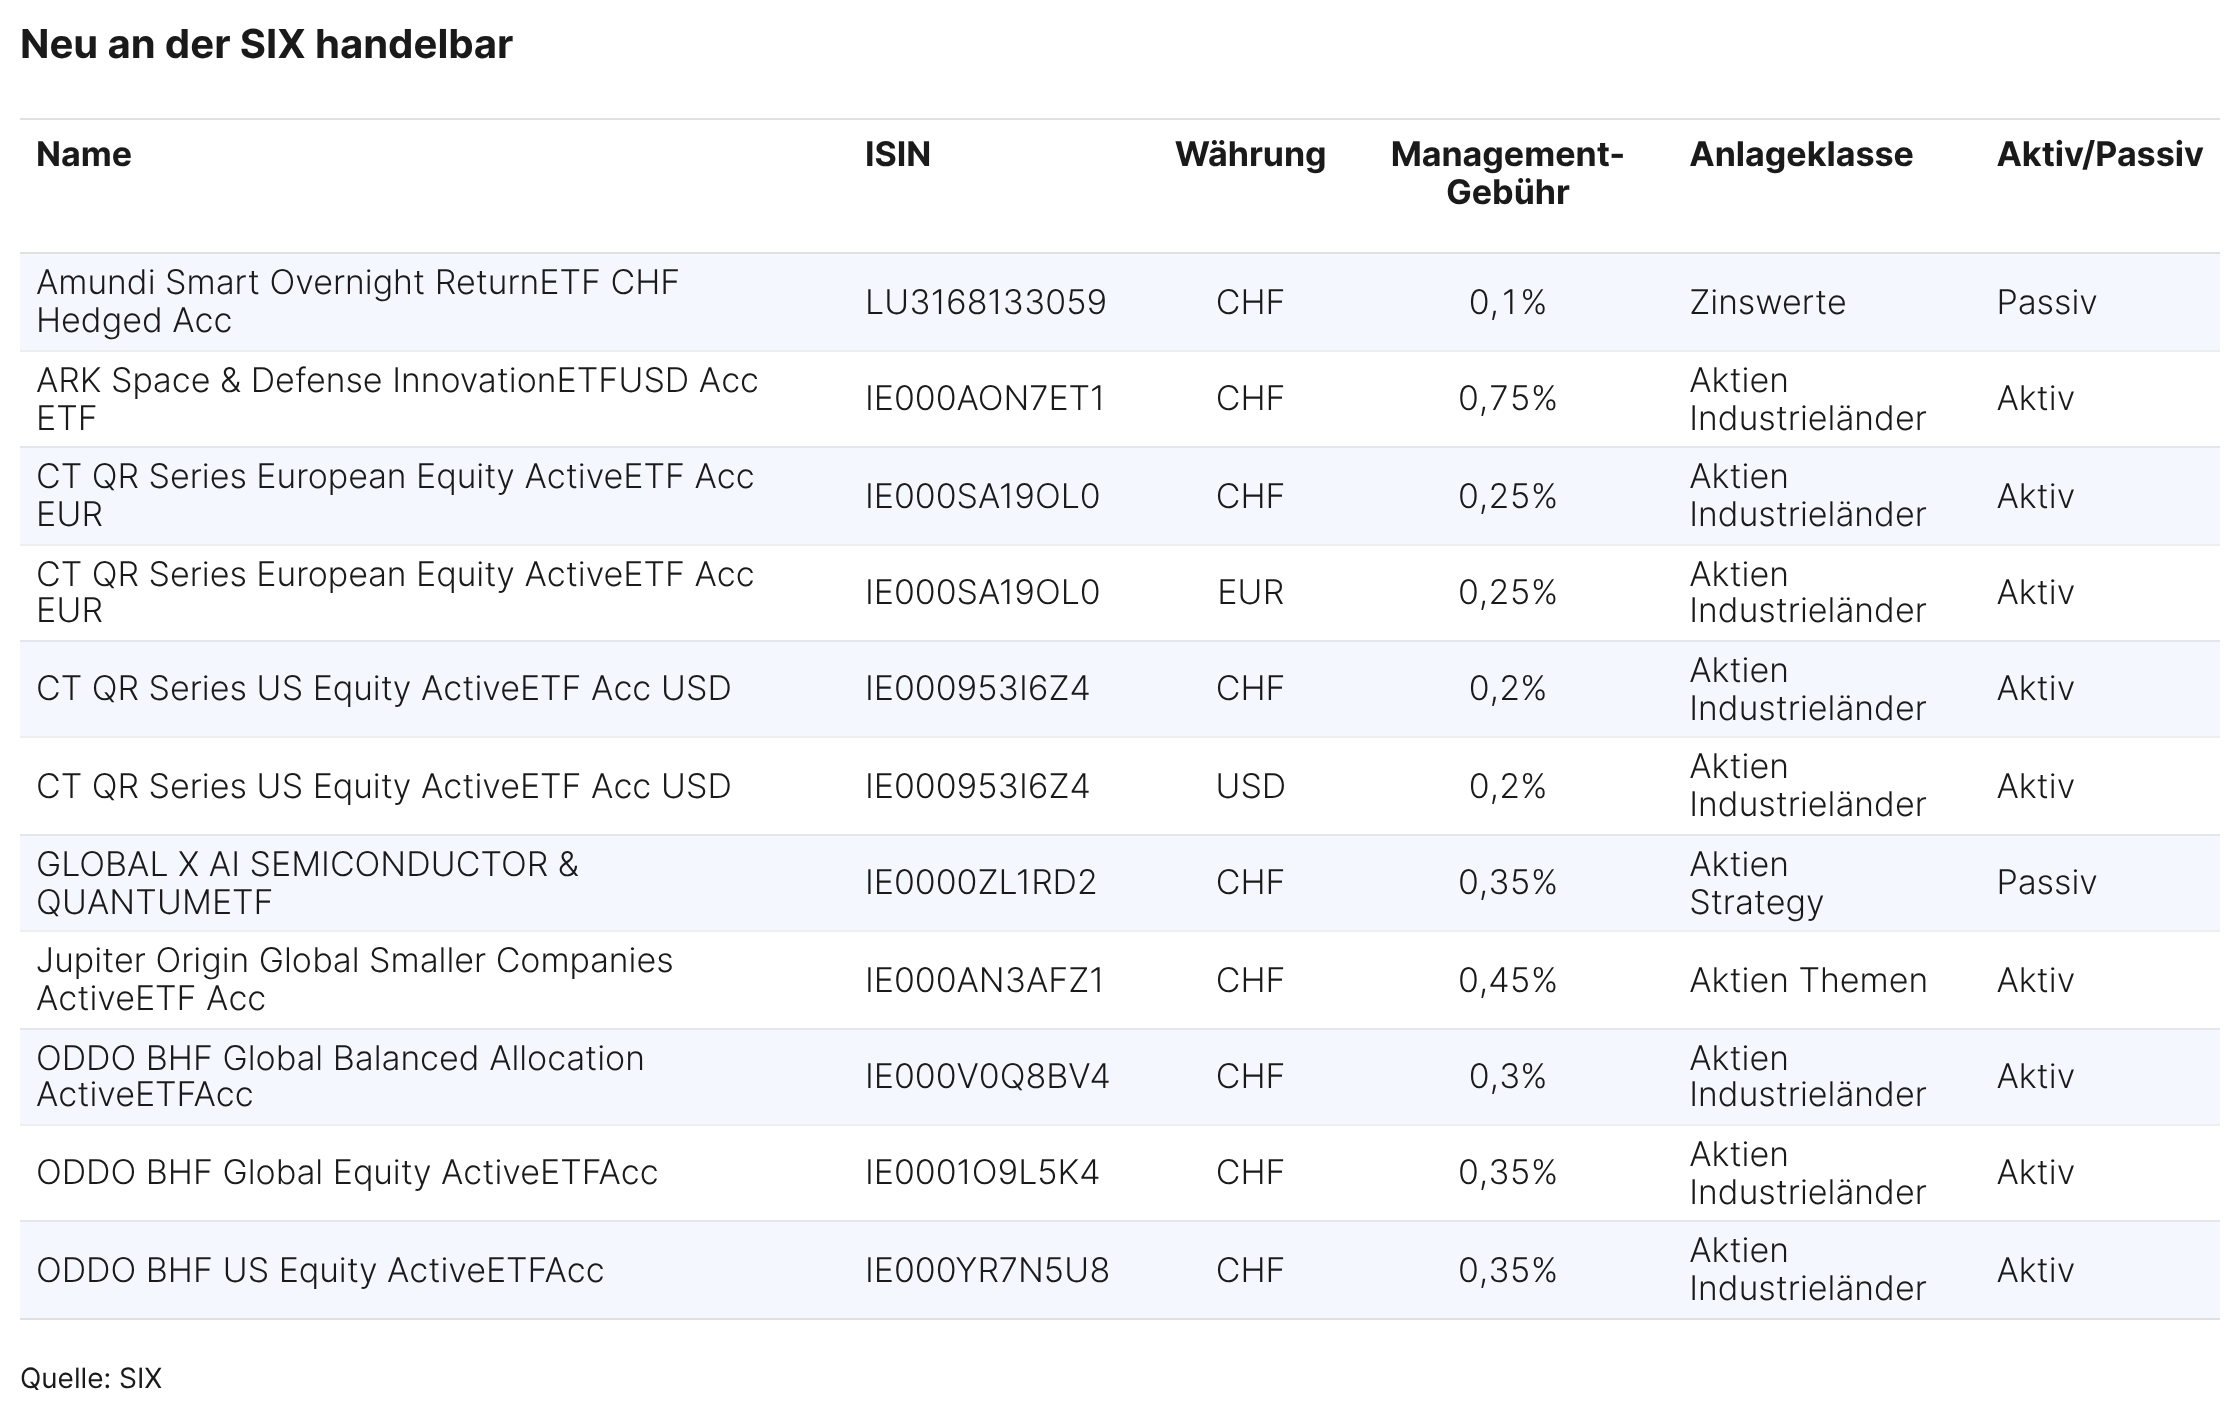Select ISIN IE000YR7N5U8 cell
Screen dimensions: 2240x1414
click(987, 1271)
